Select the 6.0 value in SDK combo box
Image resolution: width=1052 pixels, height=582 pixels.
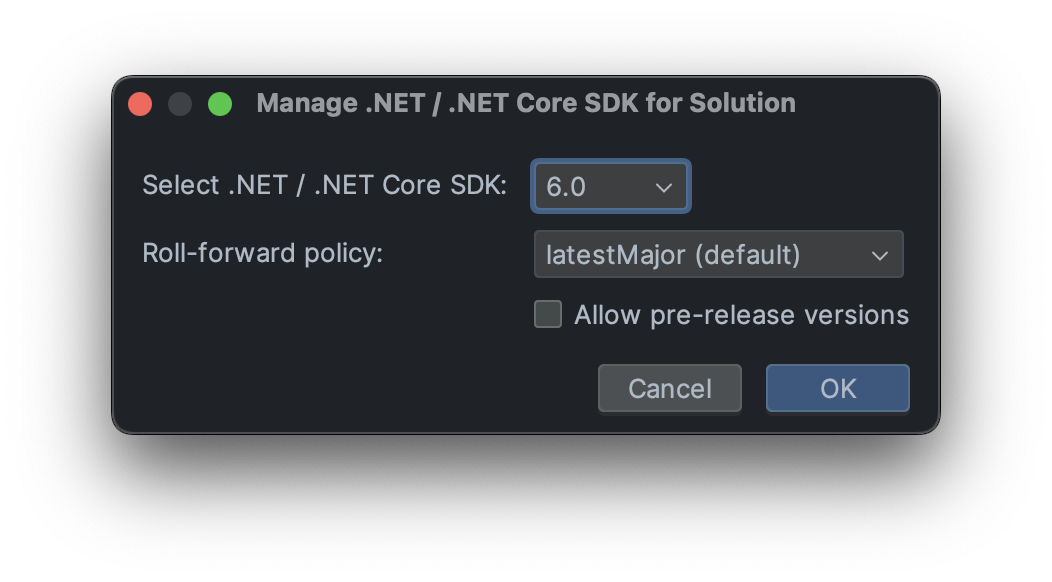click(x=566, y=187)
